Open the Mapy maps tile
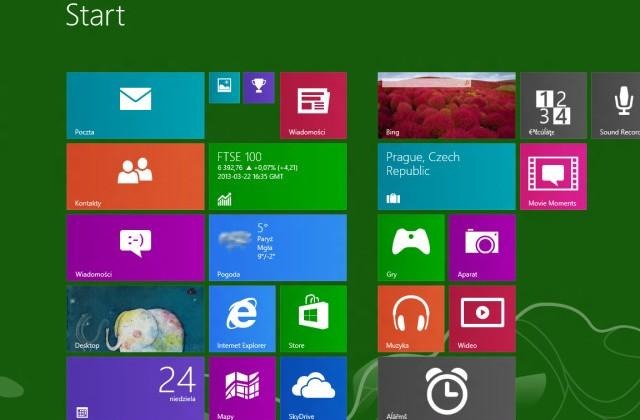Image resolution: width=640 pixels, height=420 pixels. pos(242,389)
